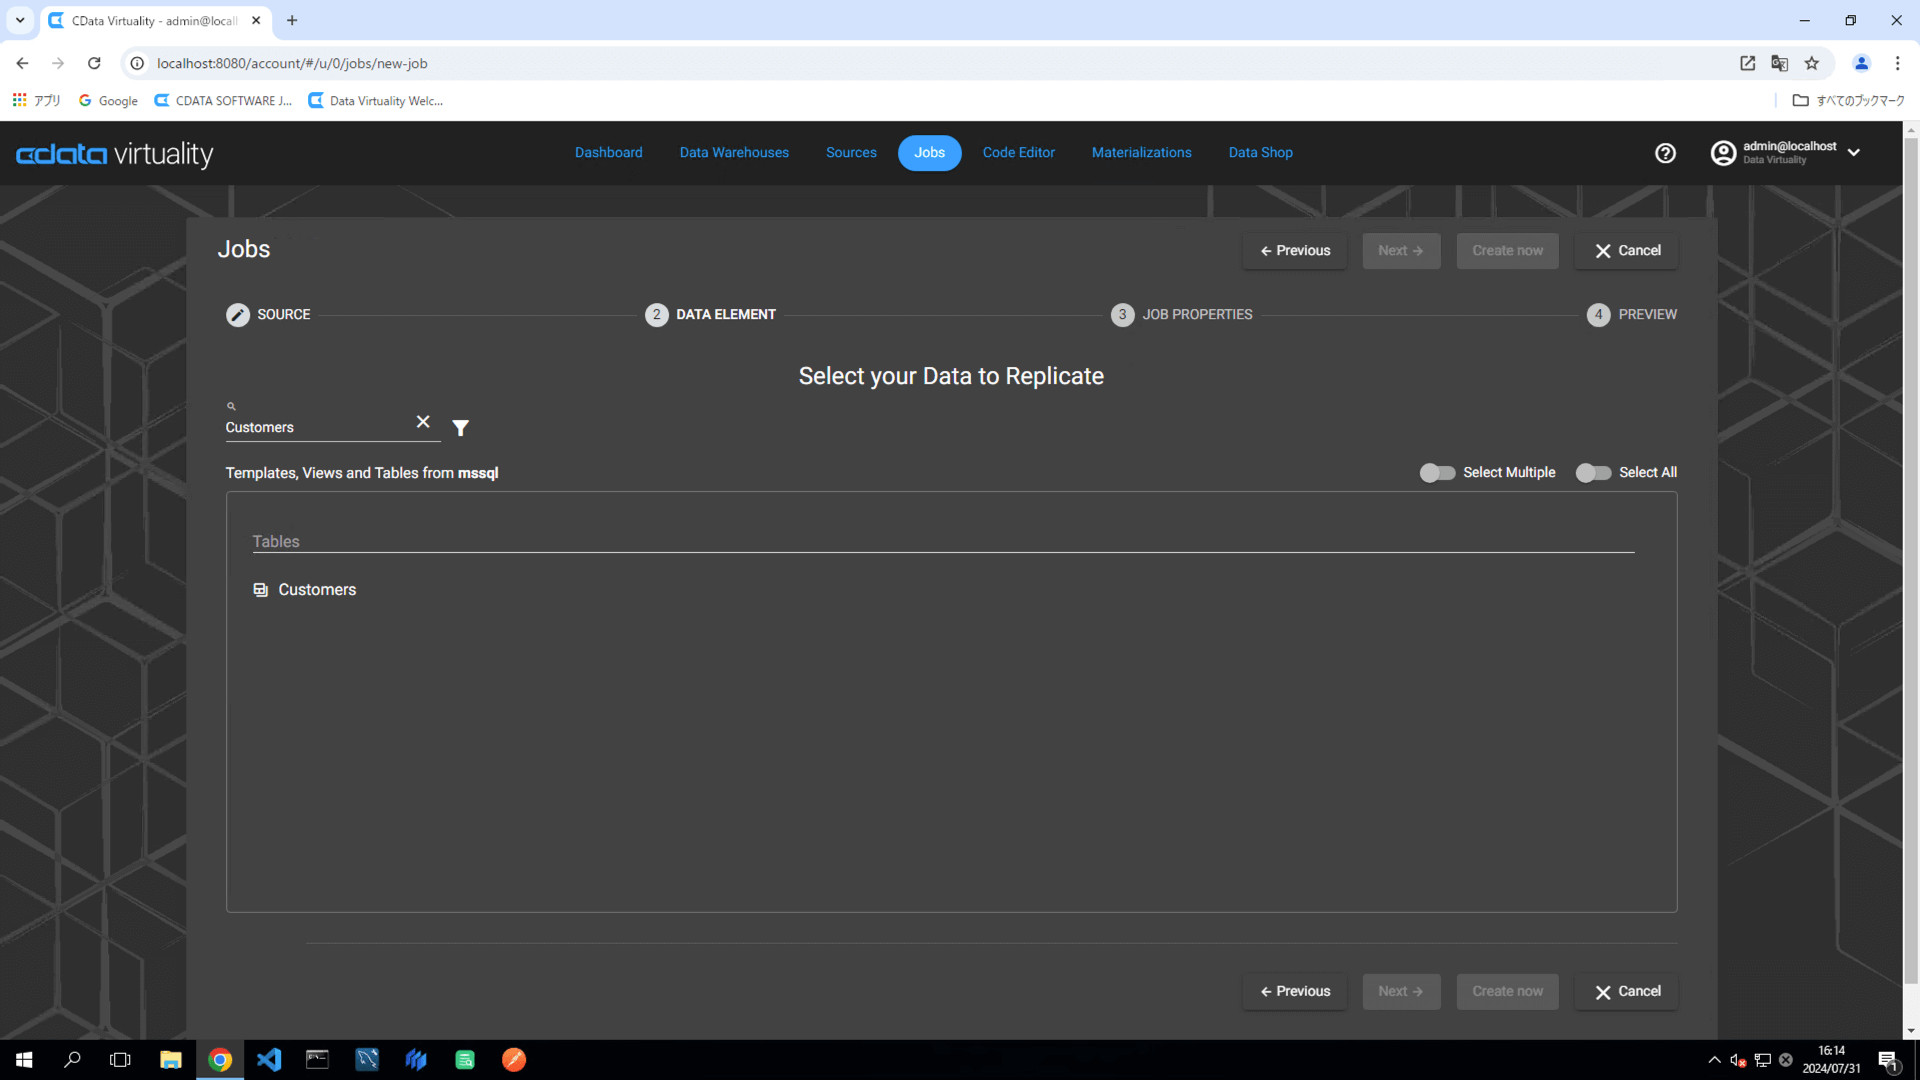
Task: Click the bottom Cancel button
Action: point(1627,992)
